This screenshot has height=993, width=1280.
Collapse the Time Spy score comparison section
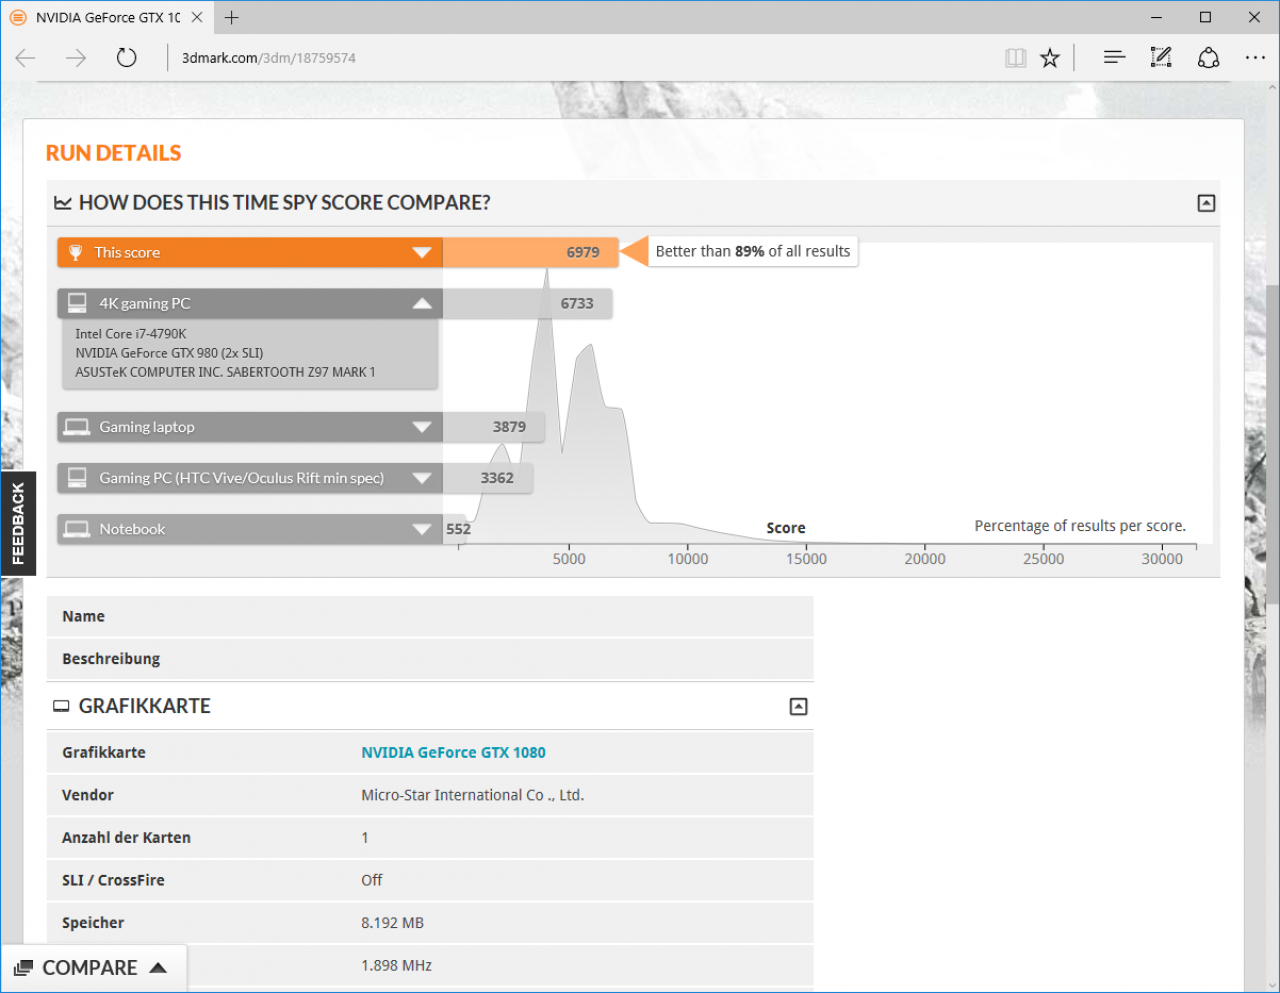pyautogui.click(x=1206, y=203)
